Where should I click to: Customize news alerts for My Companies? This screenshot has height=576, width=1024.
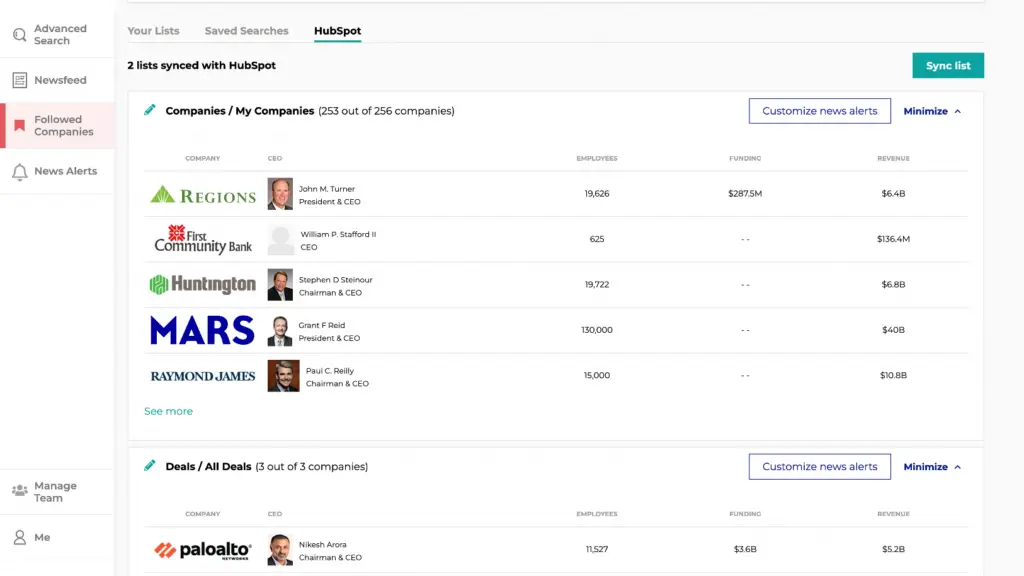pyautogui.click(x=819, y=111)
